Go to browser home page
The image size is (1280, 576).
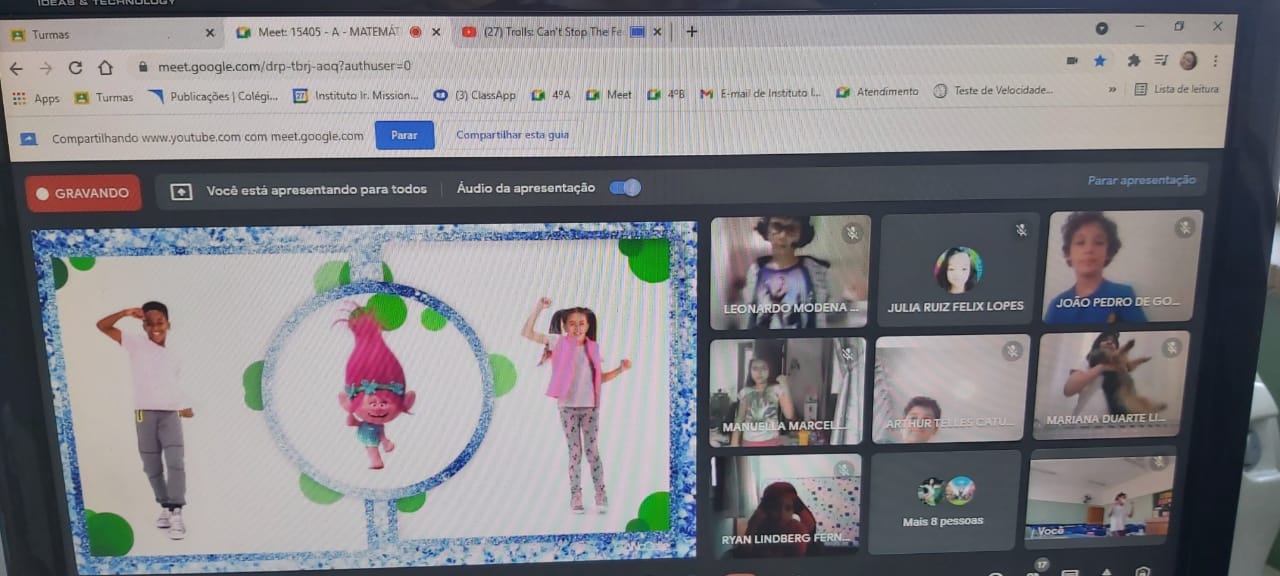point(105,68)
